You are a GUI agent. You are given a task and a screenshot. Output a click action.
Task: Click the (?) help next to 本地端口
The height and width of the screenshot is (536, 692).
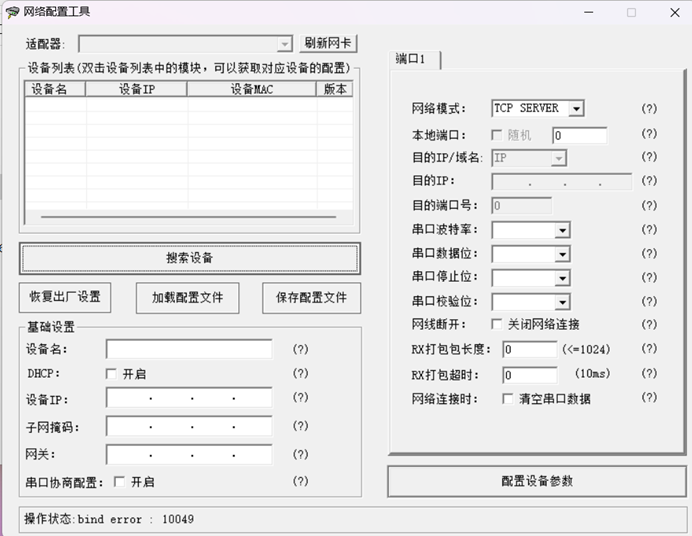(649, 134)
